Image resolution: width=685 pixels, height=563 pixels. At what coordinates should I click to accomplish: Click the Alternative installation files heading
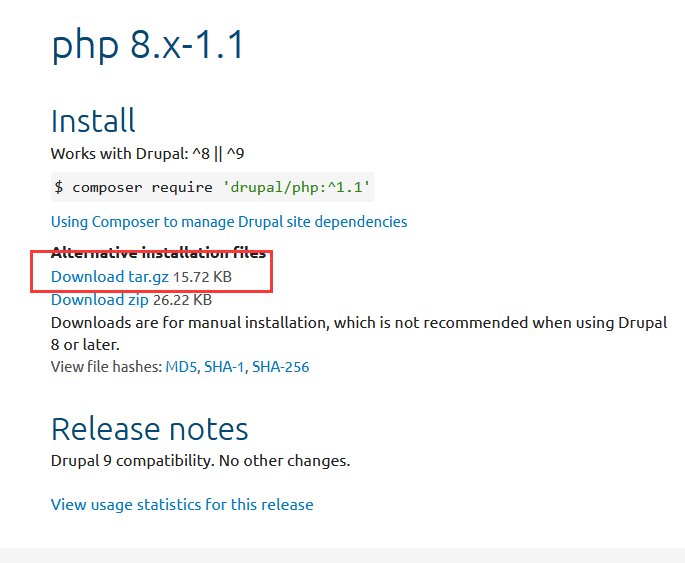click(159, 253)
